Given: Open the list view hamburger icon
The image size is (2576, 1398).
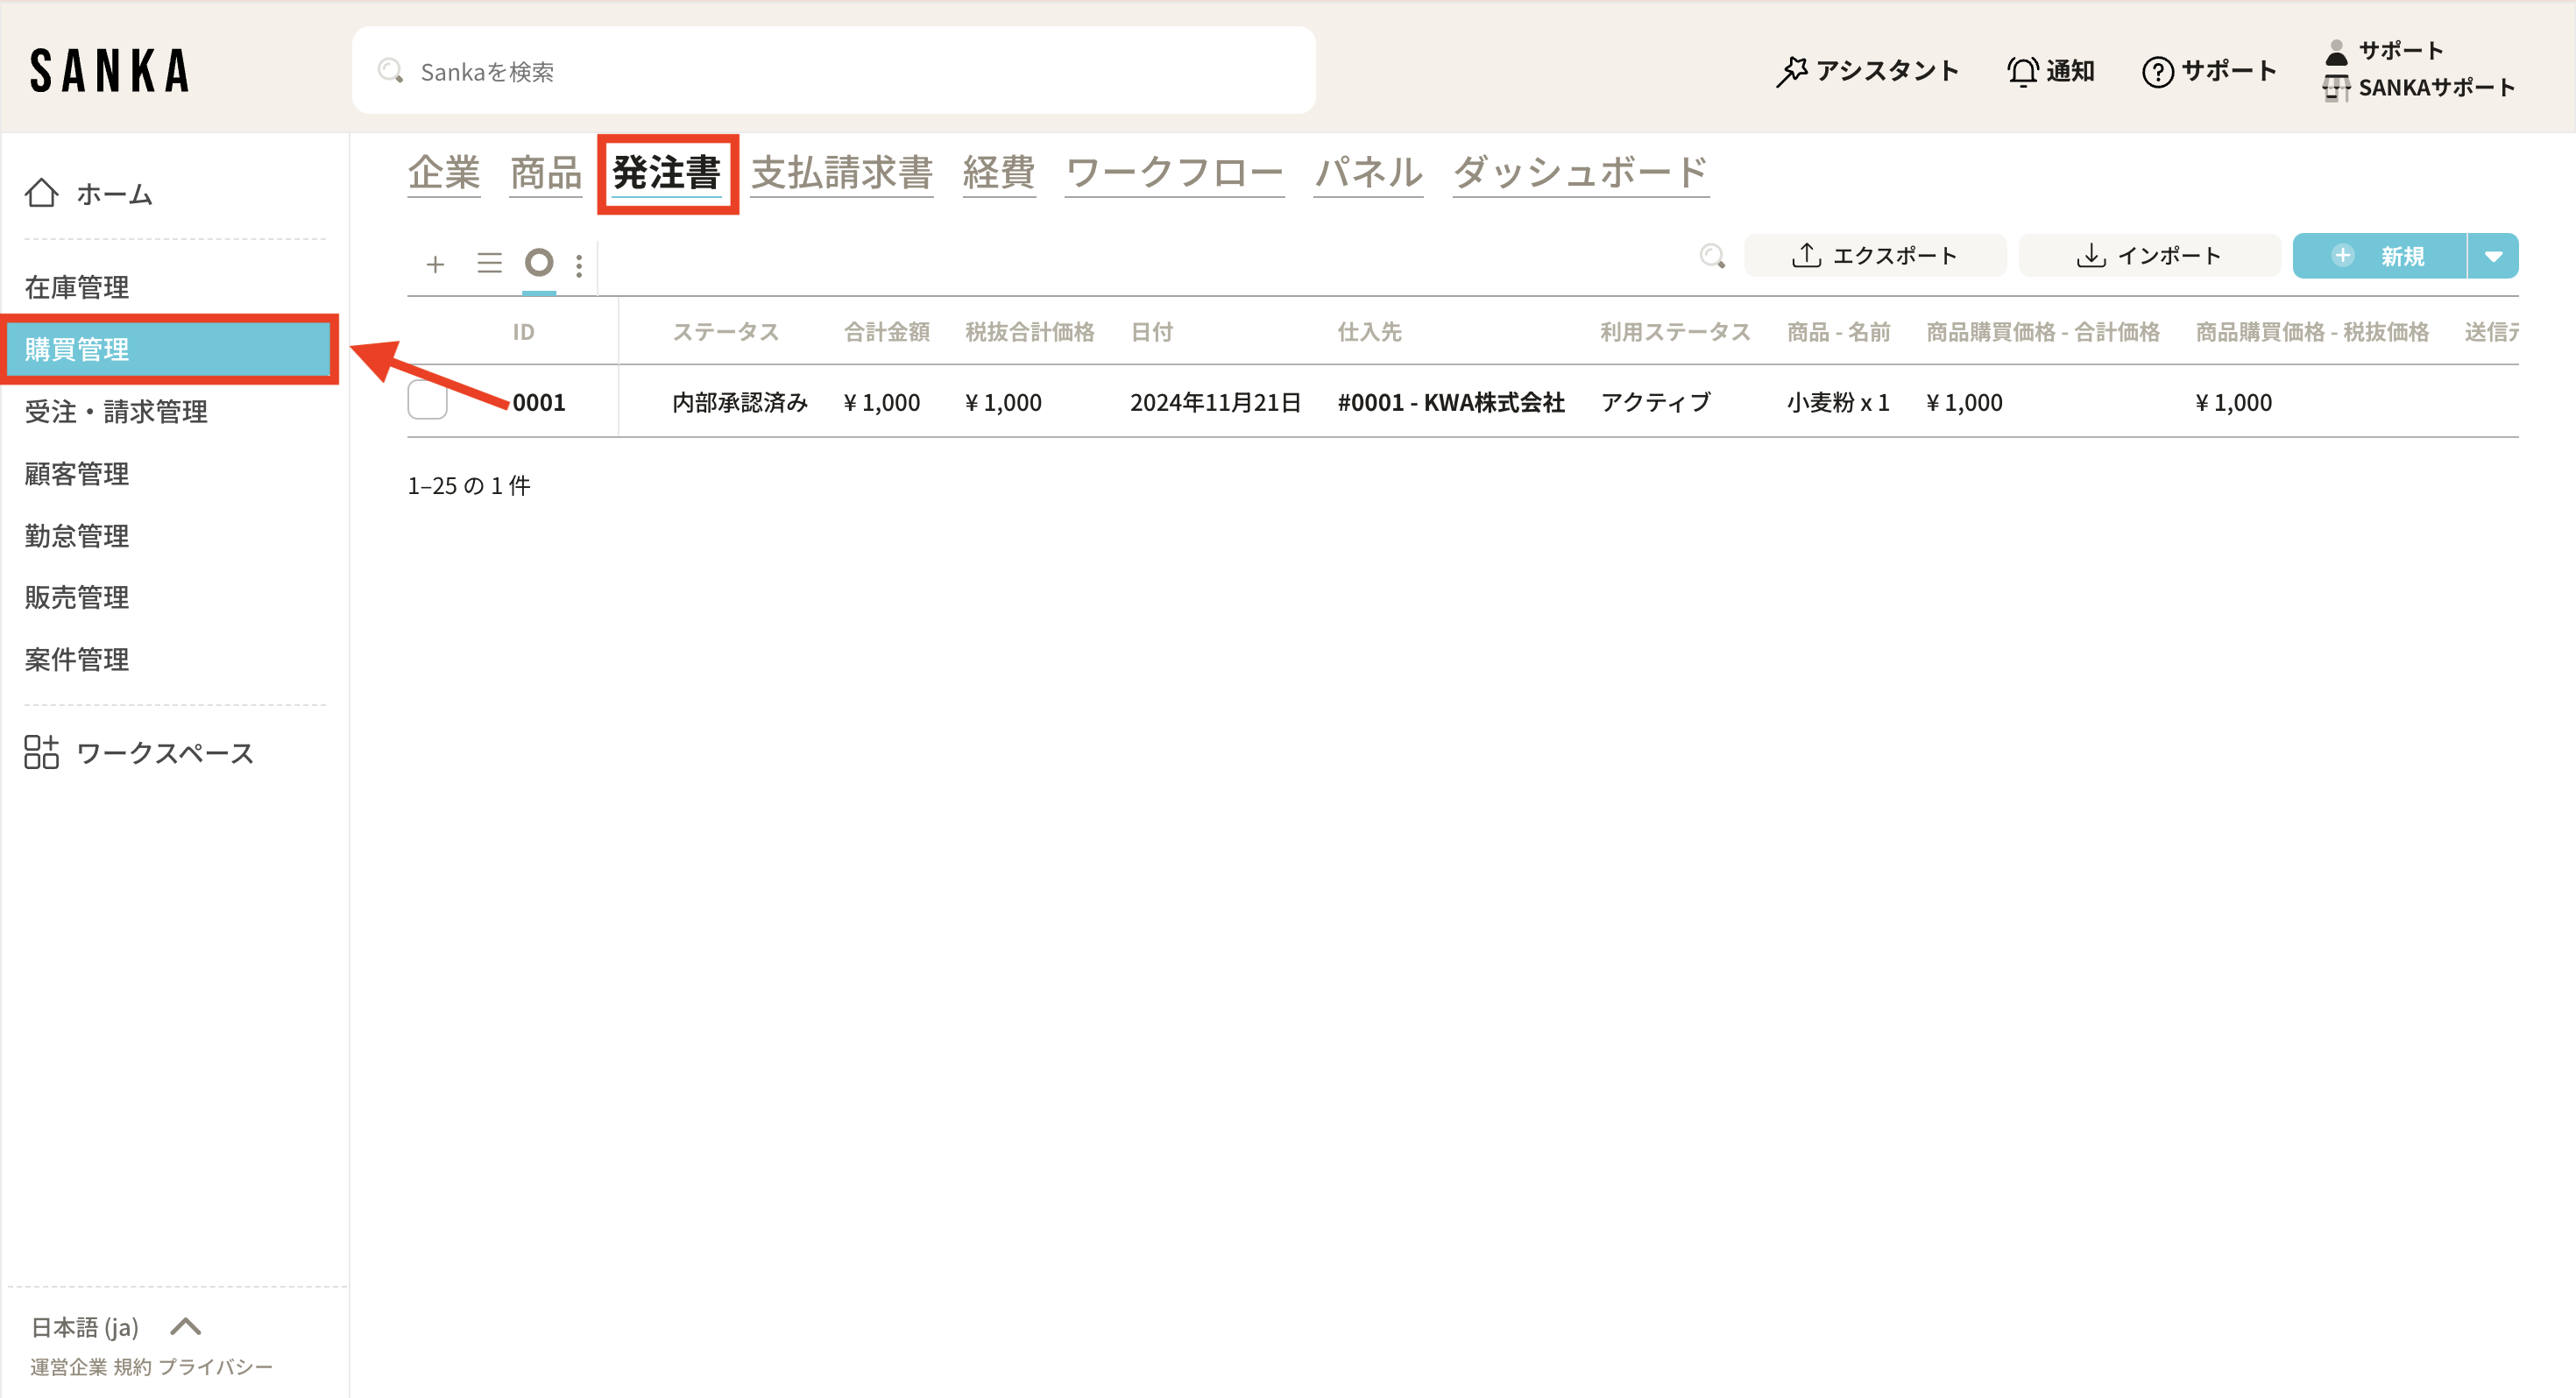Looking at the screenshot, I should (x=489, y=263).
